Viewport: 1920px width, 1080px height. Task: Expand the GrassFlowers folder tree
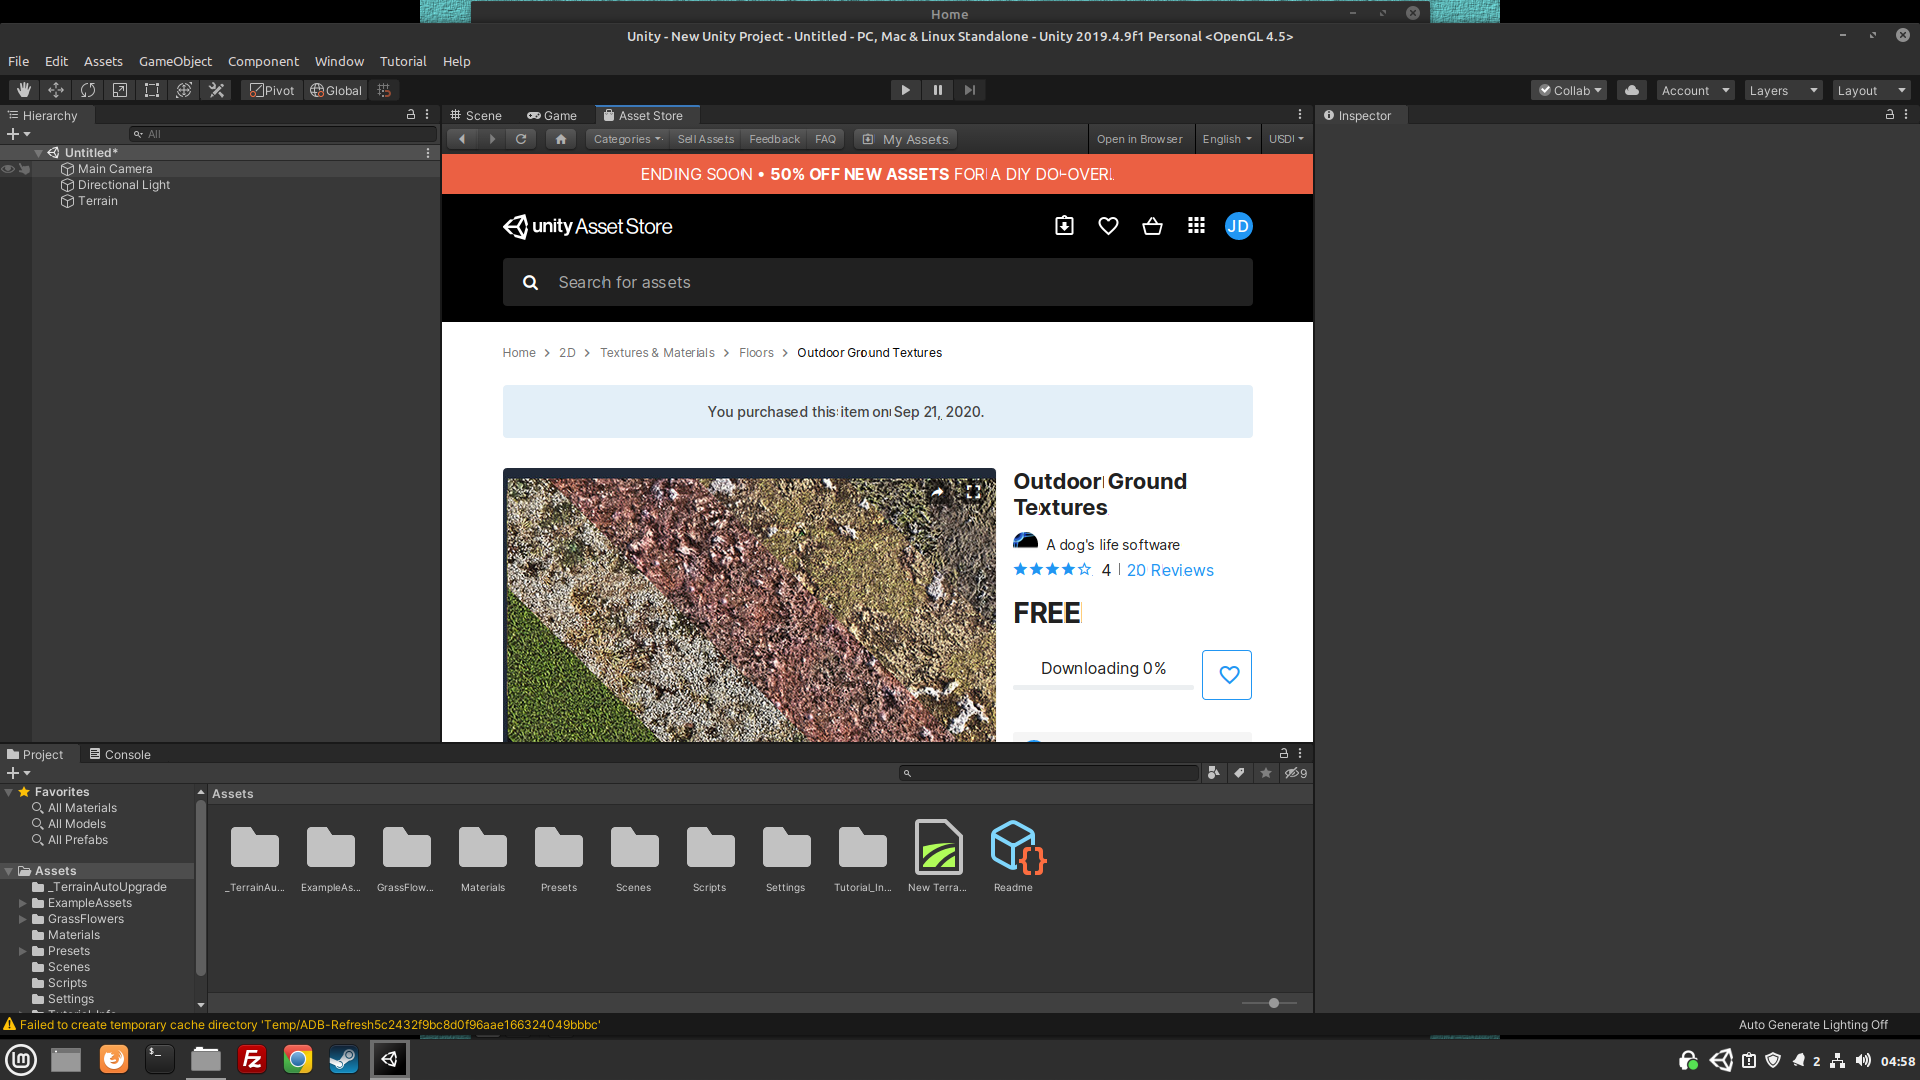22,919
